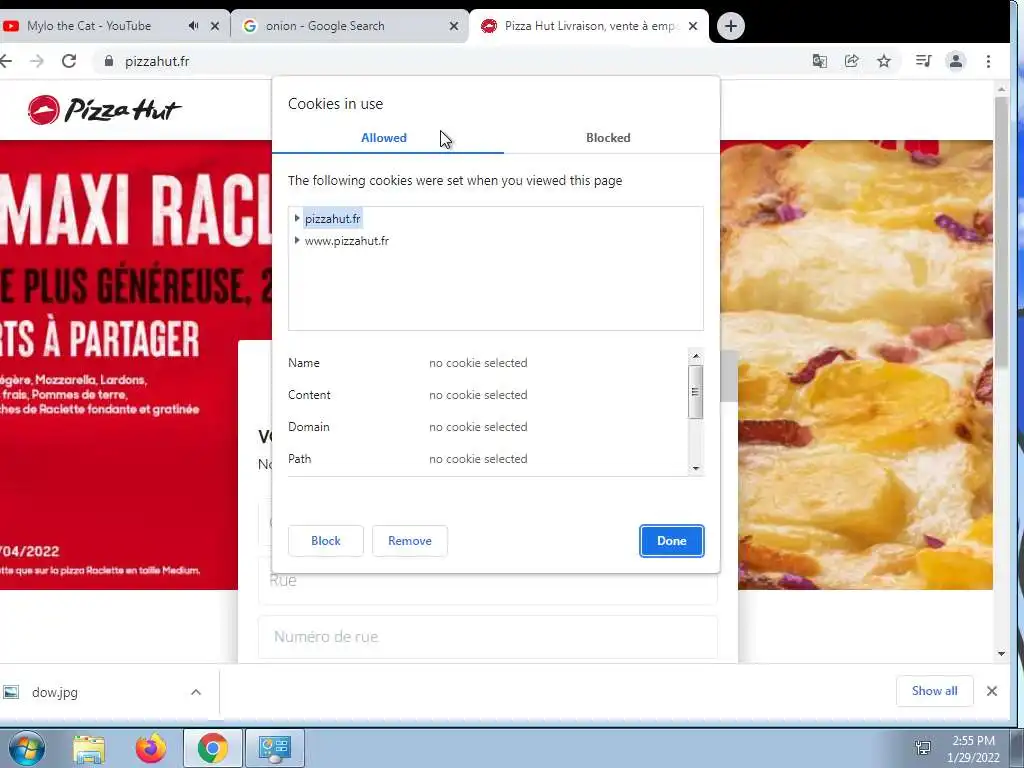Close the Pizza Hut Livraison tab
The image size is (1024, 768).
point(693,26)
